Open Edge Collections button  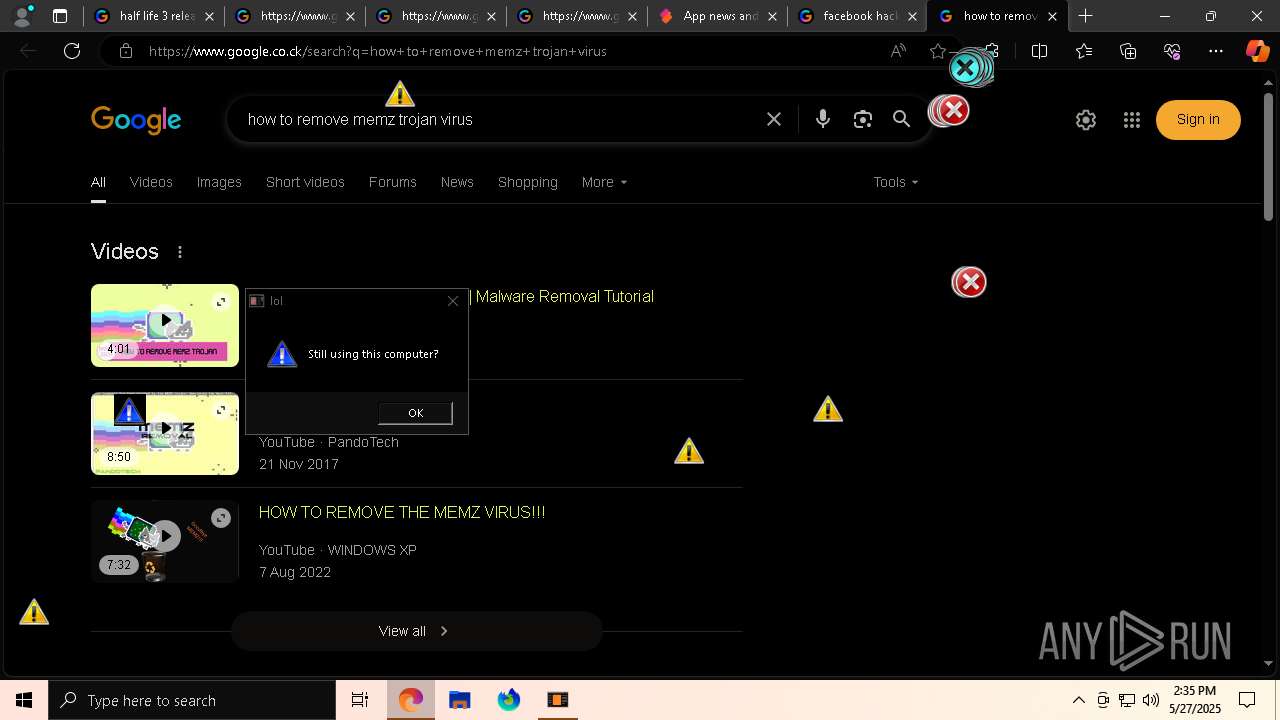pos(1128,51)
